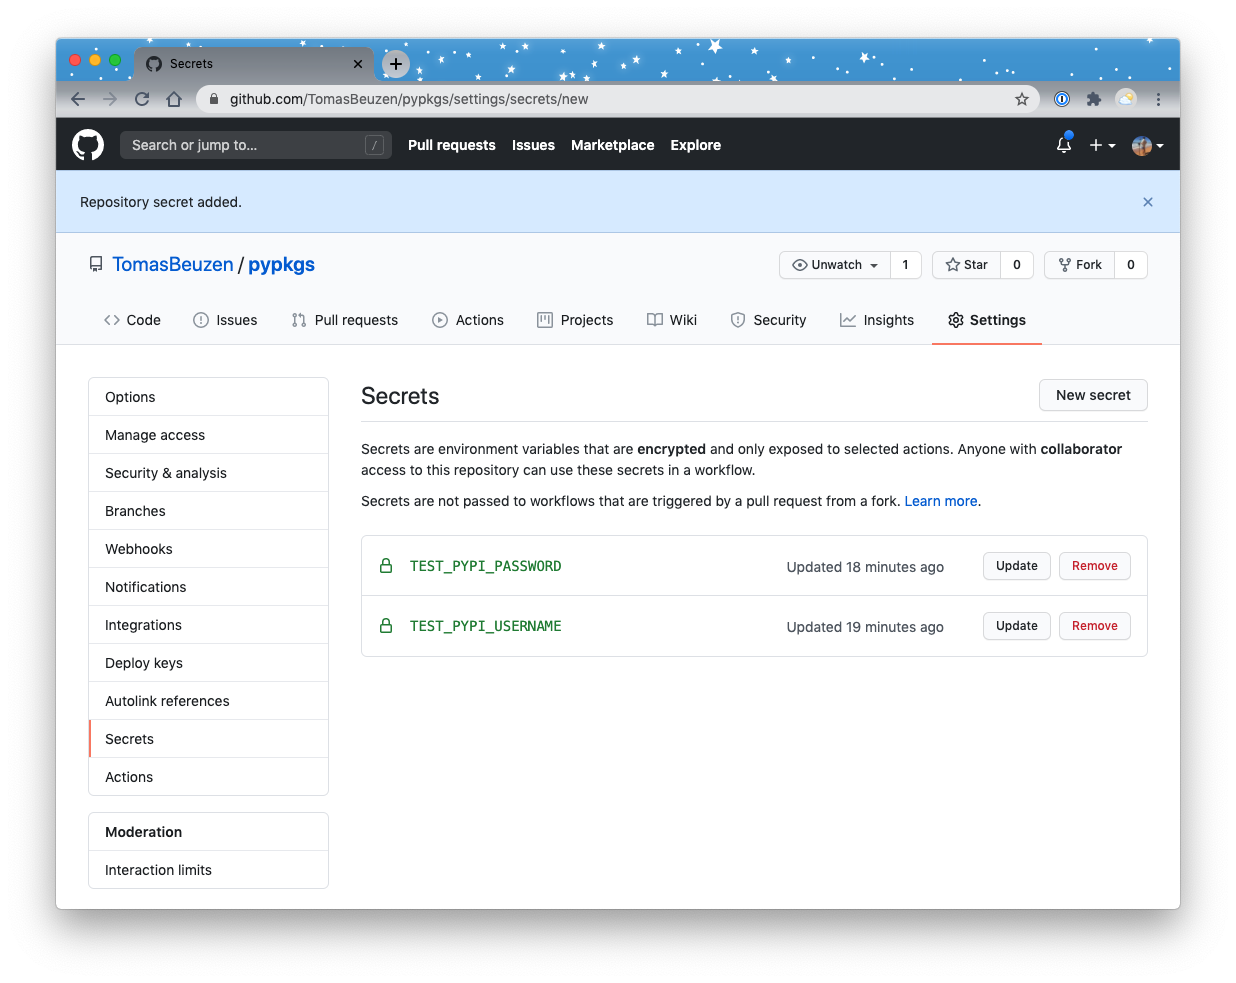Click the stargazers count next to Star
1236x983 pixels.
tap(1017, 265)
